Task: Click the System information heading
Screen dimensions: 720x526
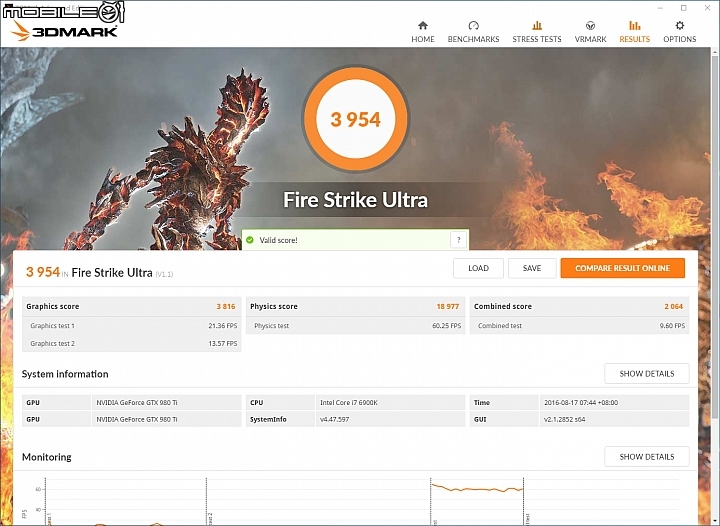Action: click(x=65, y=374)
